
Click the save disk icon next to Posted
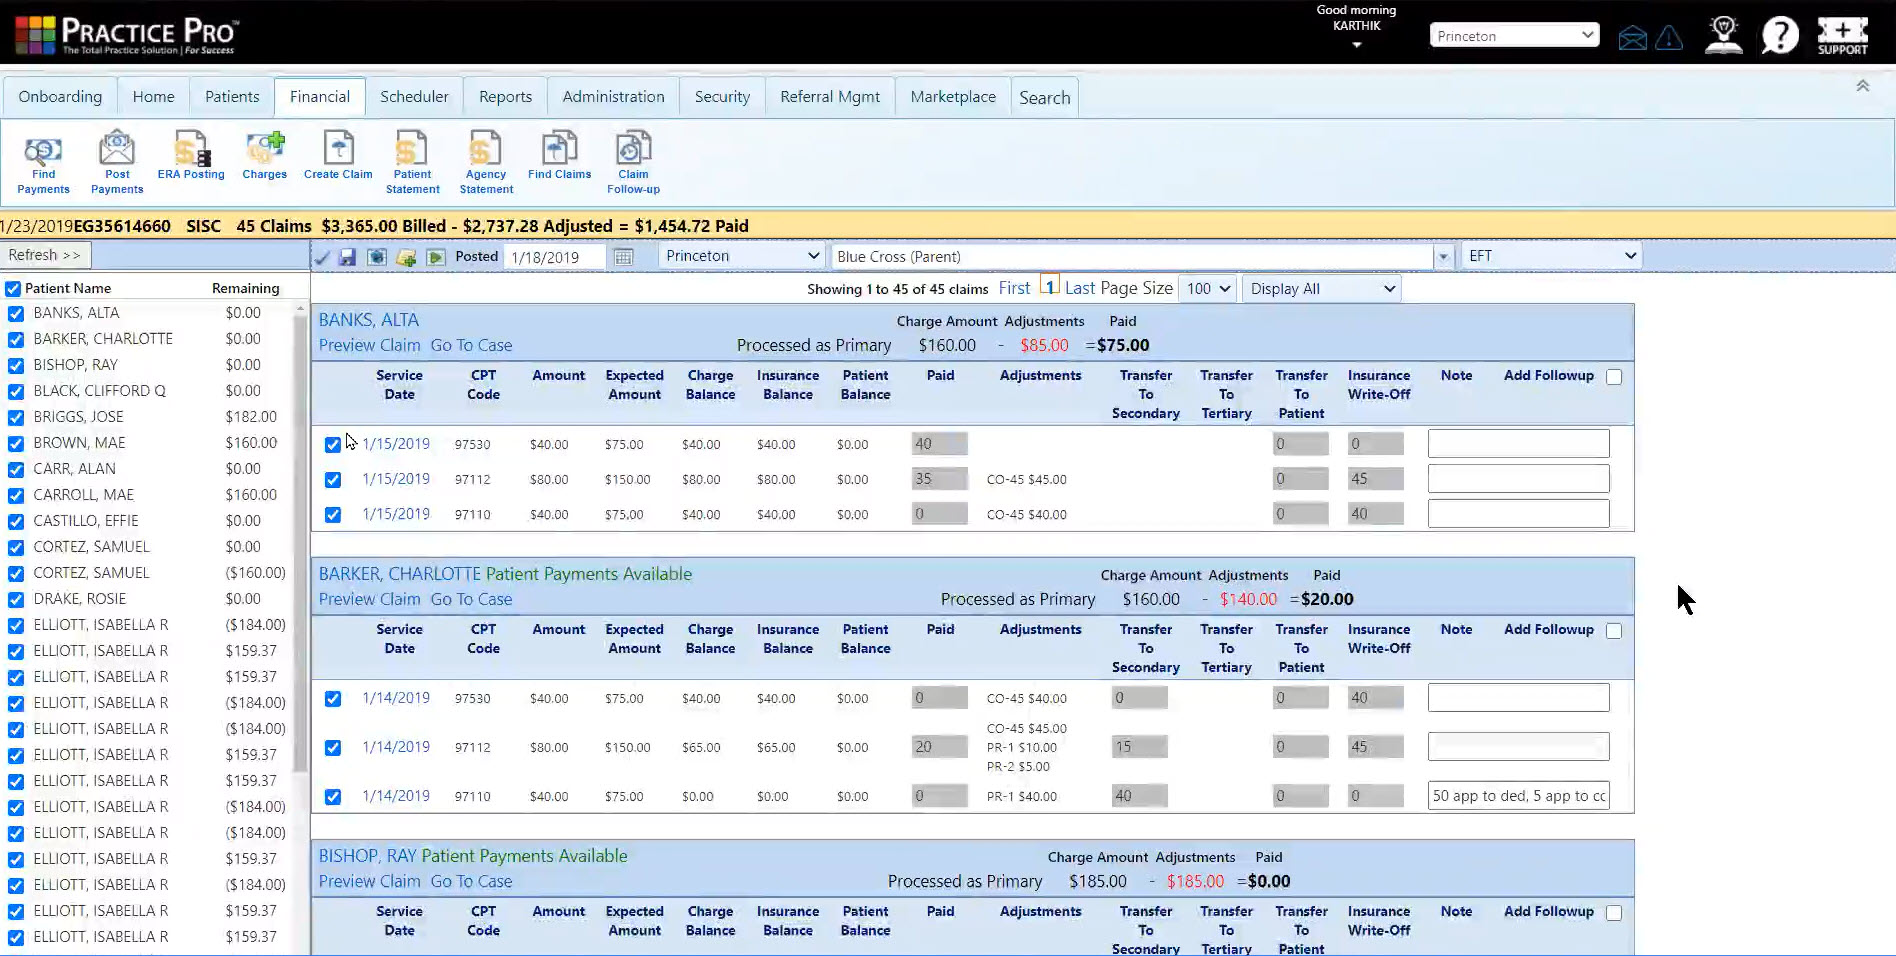347,257
